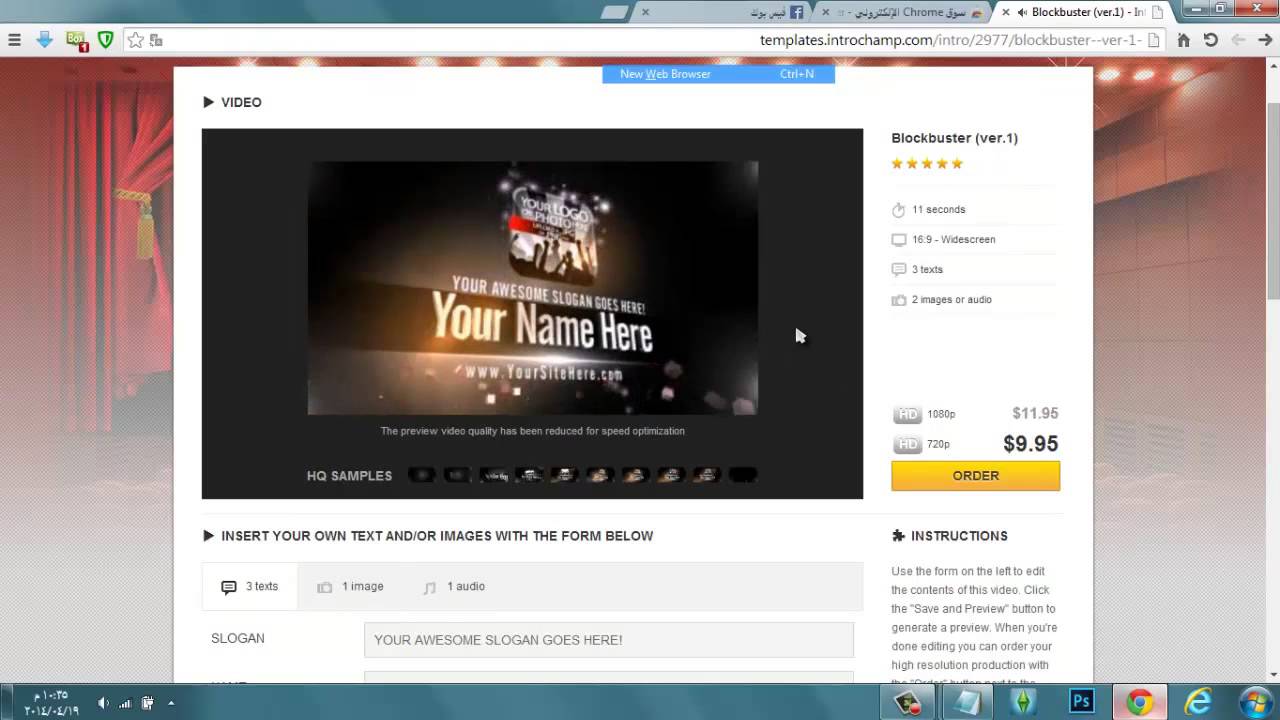Viewport: 1280px width, 720px height.
Task: Launch Internet Explorer from the taskbar
Action: point(1197,702)
